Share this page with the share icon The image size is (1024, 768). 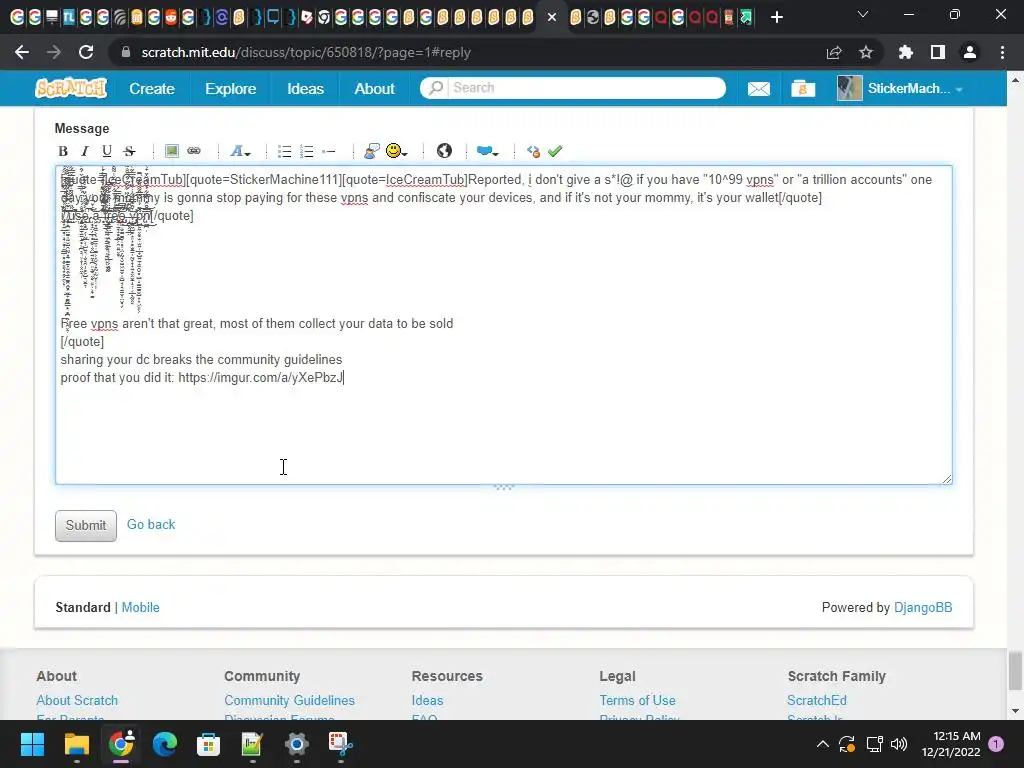click(x=834, y=52)
